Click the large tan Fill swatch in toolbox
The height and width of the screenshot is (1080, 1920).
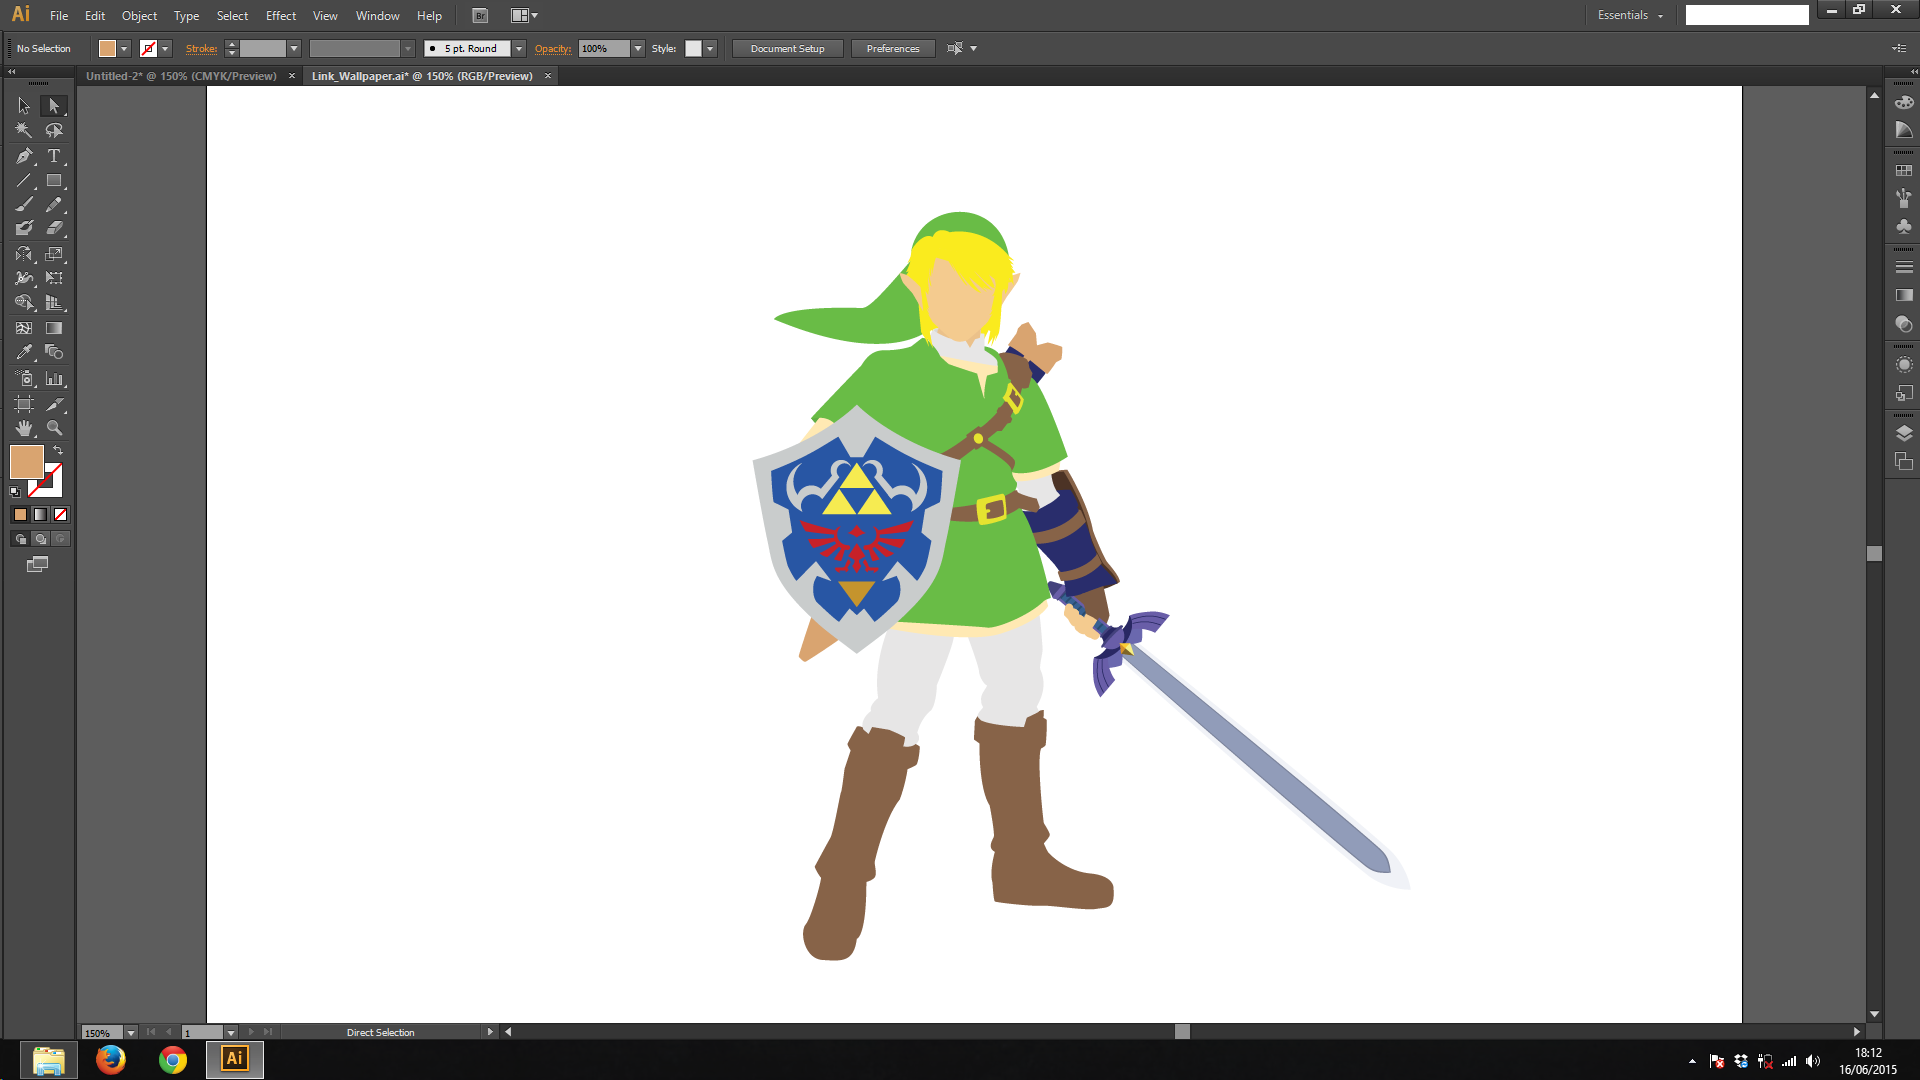coord(26,462)
